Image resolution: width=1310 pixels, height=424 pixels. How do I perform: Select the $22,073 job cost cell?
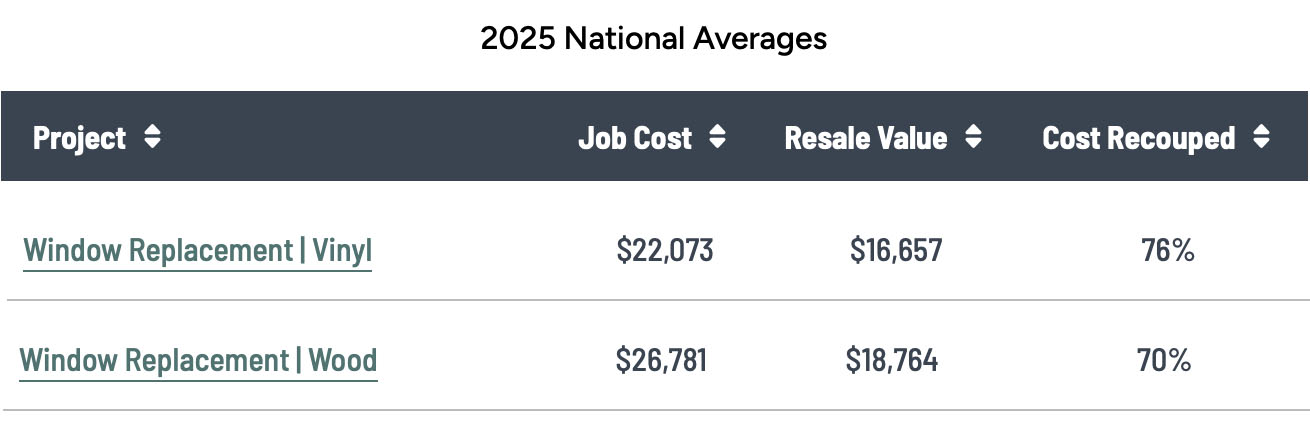coord(665,250)
